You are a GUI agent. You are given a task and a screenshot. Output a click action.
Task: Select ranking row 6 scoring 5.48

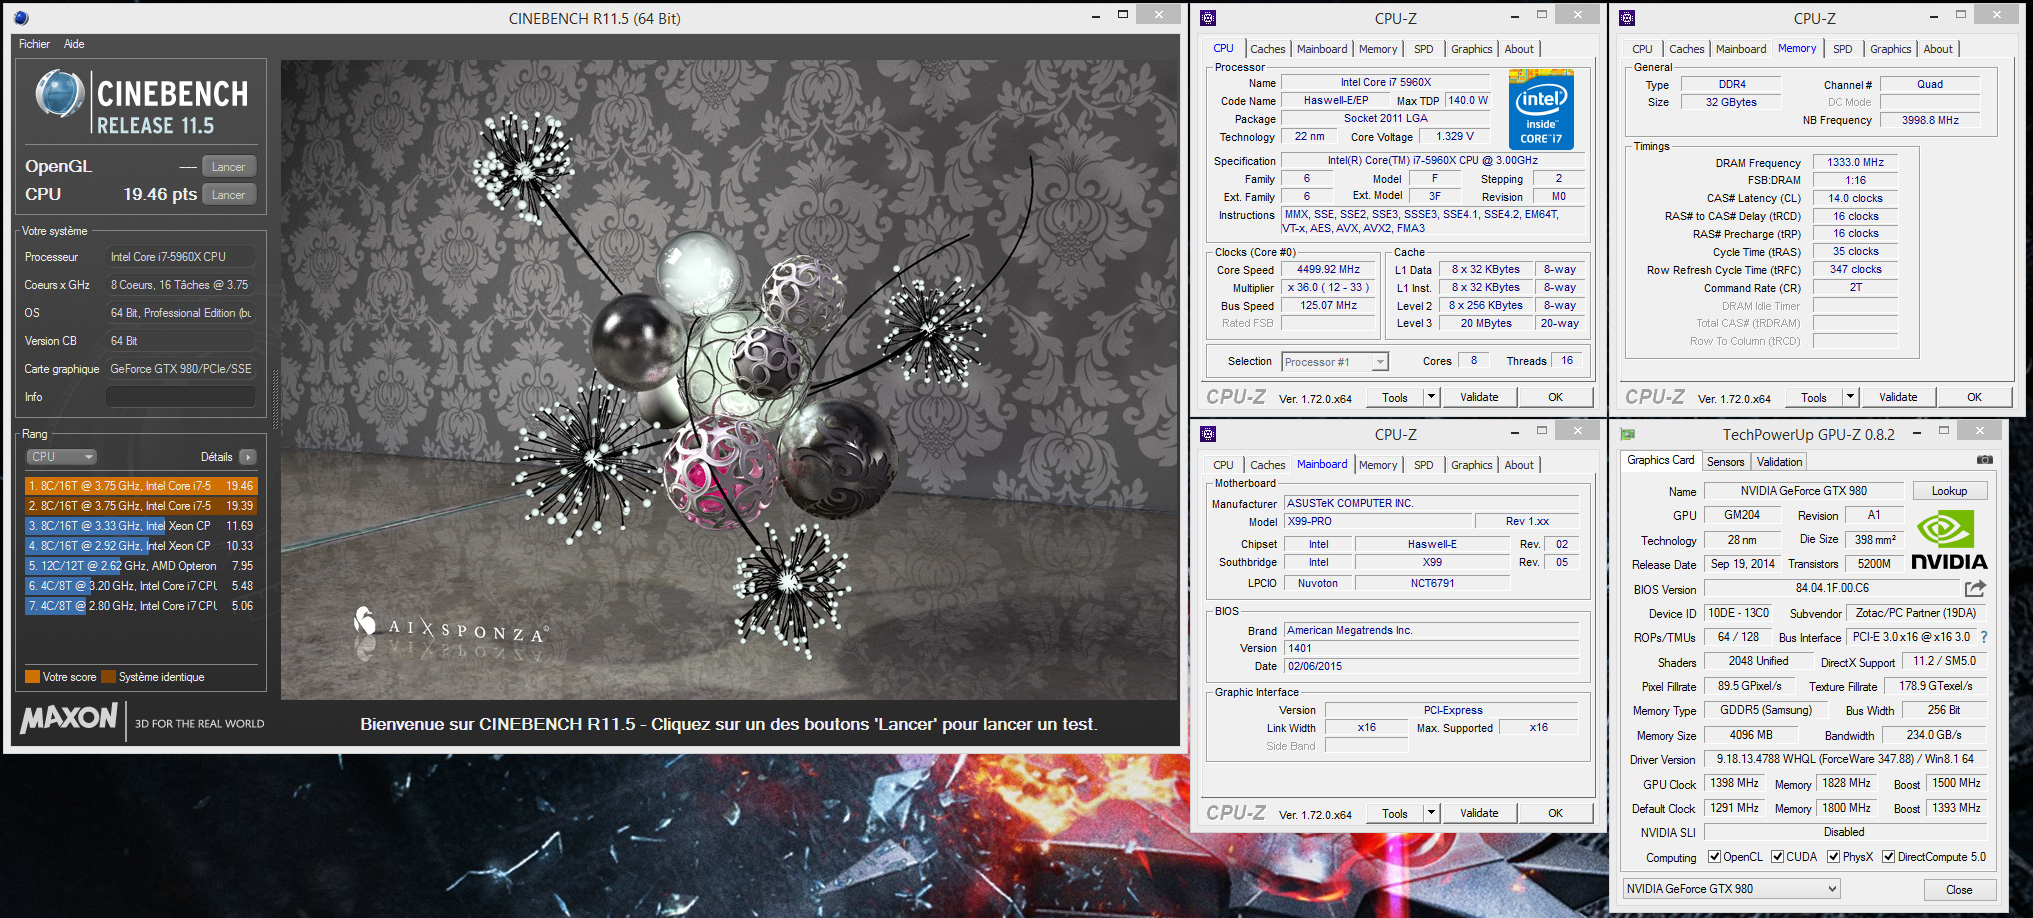pos(141,586)
